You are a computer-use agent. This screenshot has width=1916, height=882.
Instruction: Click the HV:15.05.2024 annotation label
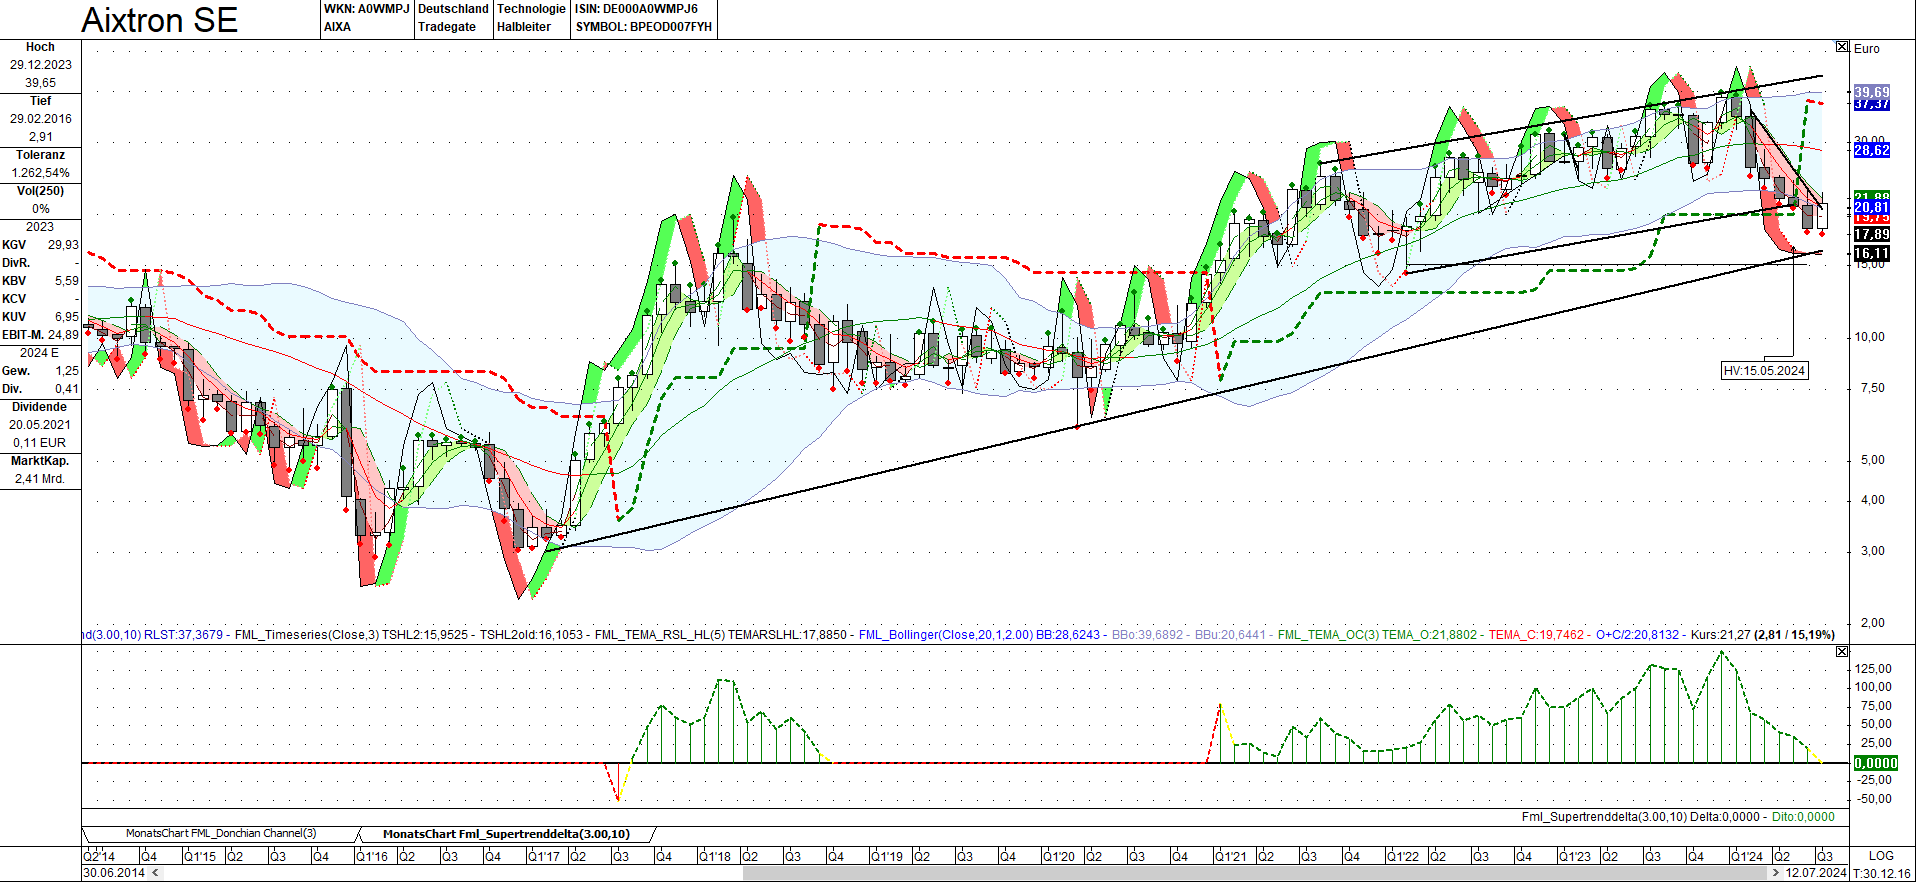point(1765,371)
